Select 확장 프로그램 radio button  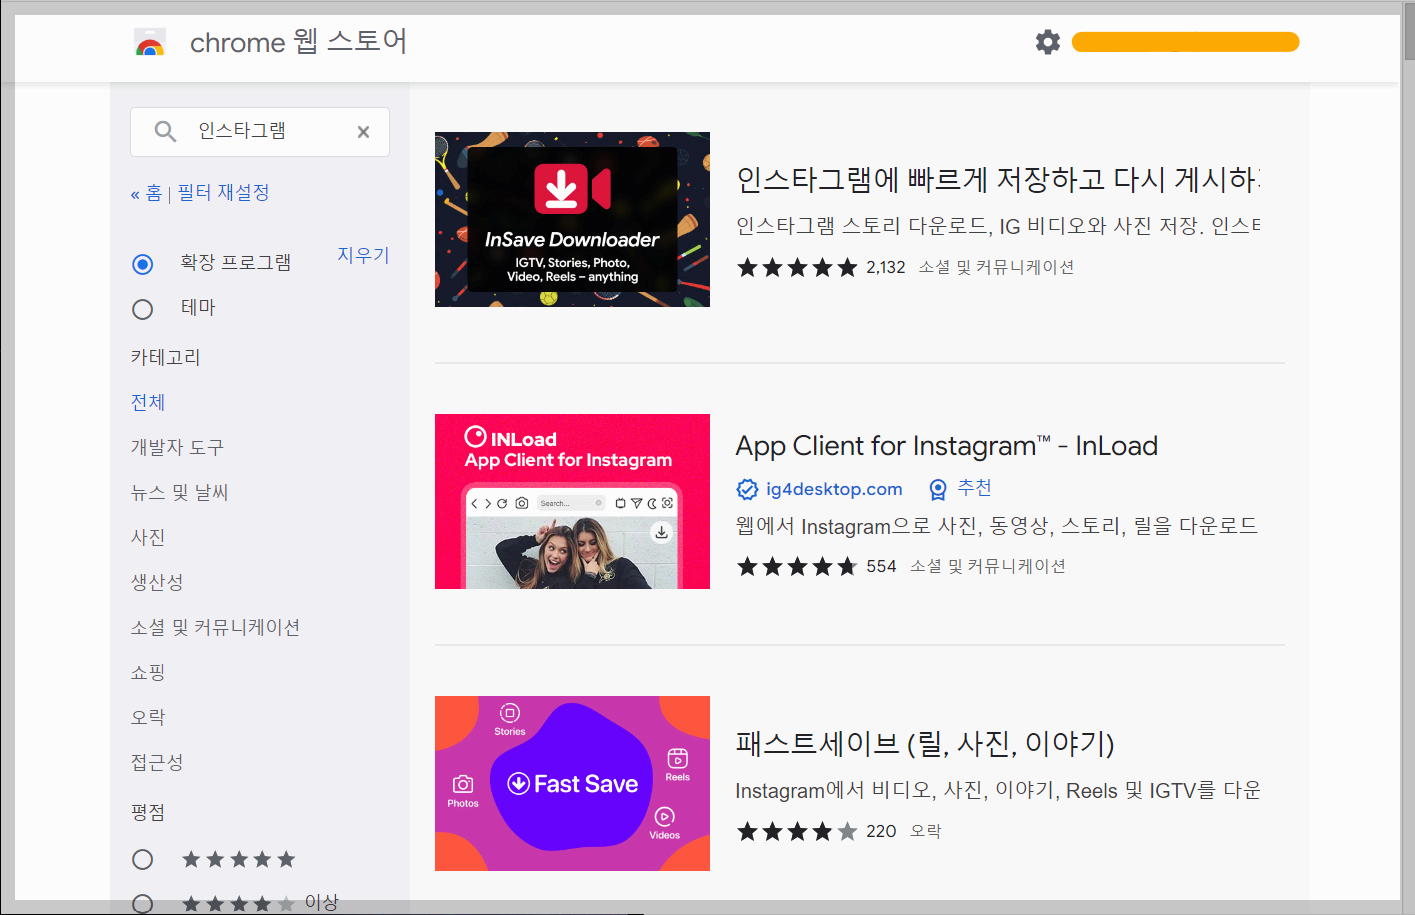[143, 264]
